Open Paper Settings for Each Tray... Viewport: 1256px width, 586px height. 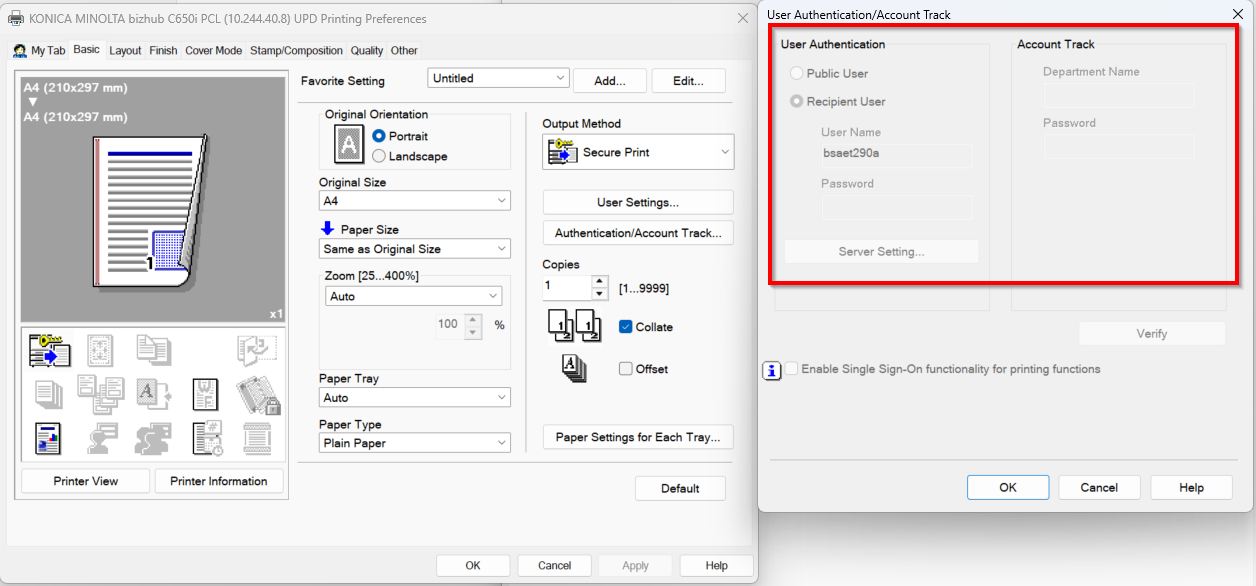[x=638, y=437]
